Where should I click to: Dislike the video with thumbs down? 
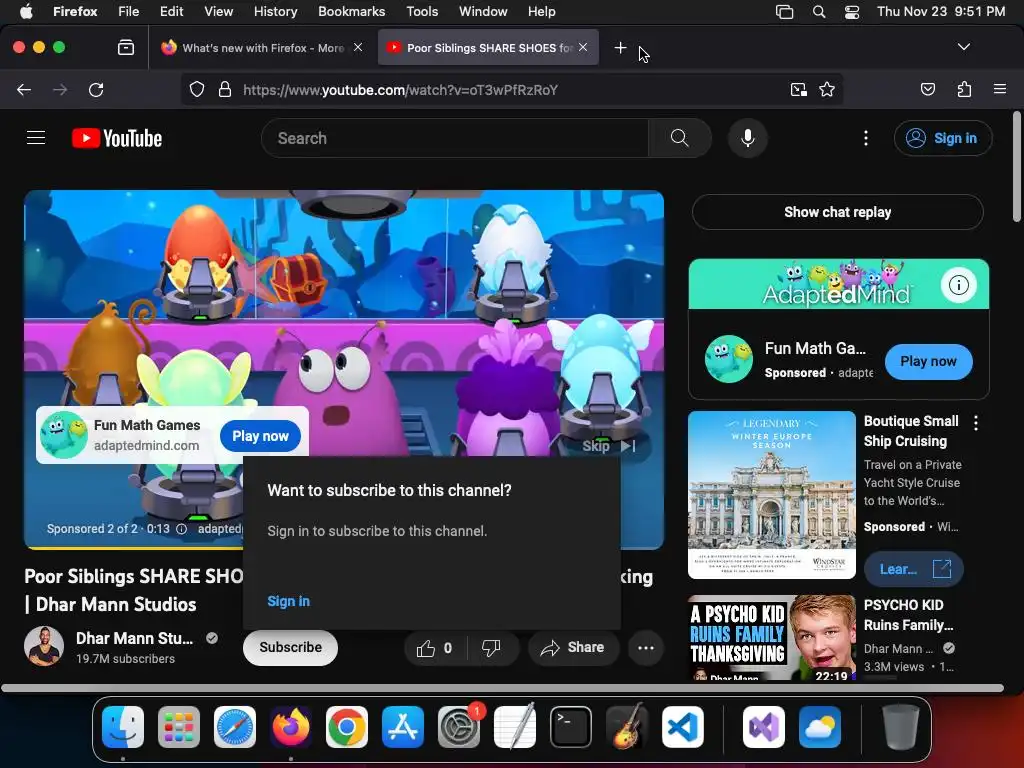pos(491,648)
